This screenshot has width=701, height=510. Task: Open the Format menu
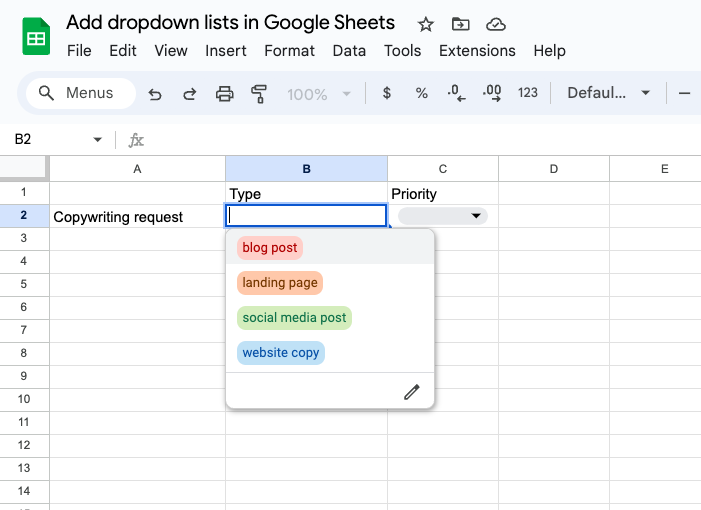pos(290,51)
